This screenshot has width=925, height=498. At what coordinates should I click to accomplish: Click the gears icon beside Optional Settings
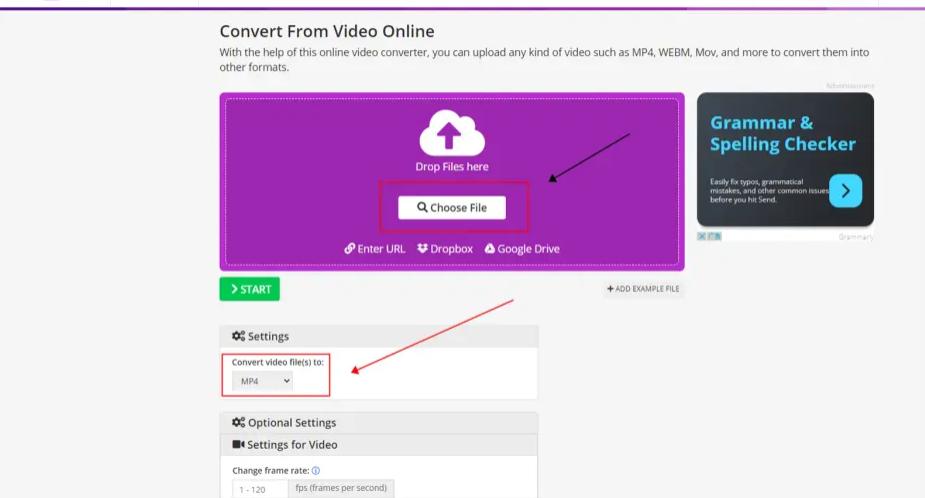pos(238,422)
